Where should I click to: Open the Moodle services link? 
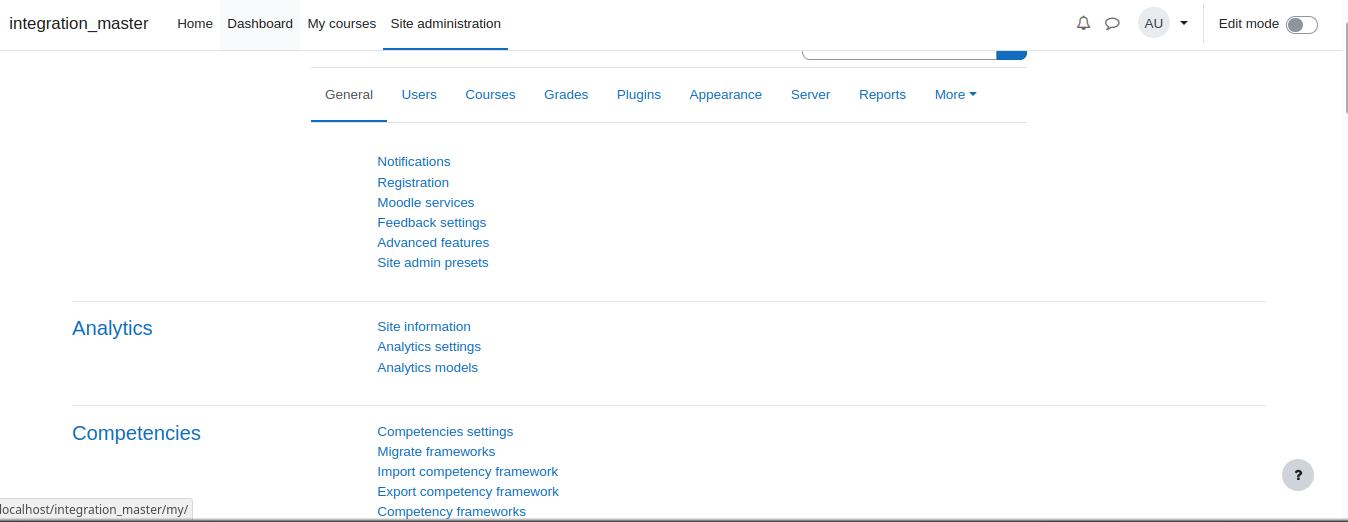point(426,203)
